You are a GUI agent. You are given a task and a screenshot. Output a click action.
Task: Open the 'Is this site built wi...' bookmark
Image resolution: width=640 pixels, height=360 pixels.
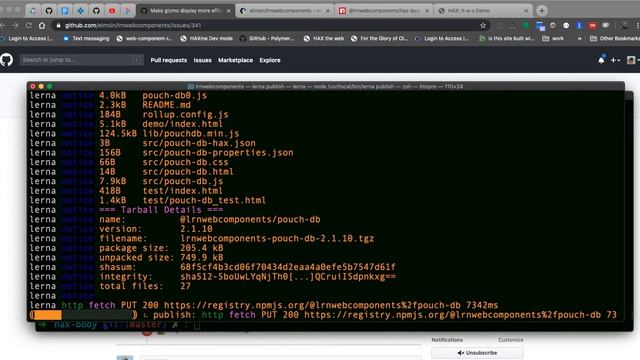(507, 38)
